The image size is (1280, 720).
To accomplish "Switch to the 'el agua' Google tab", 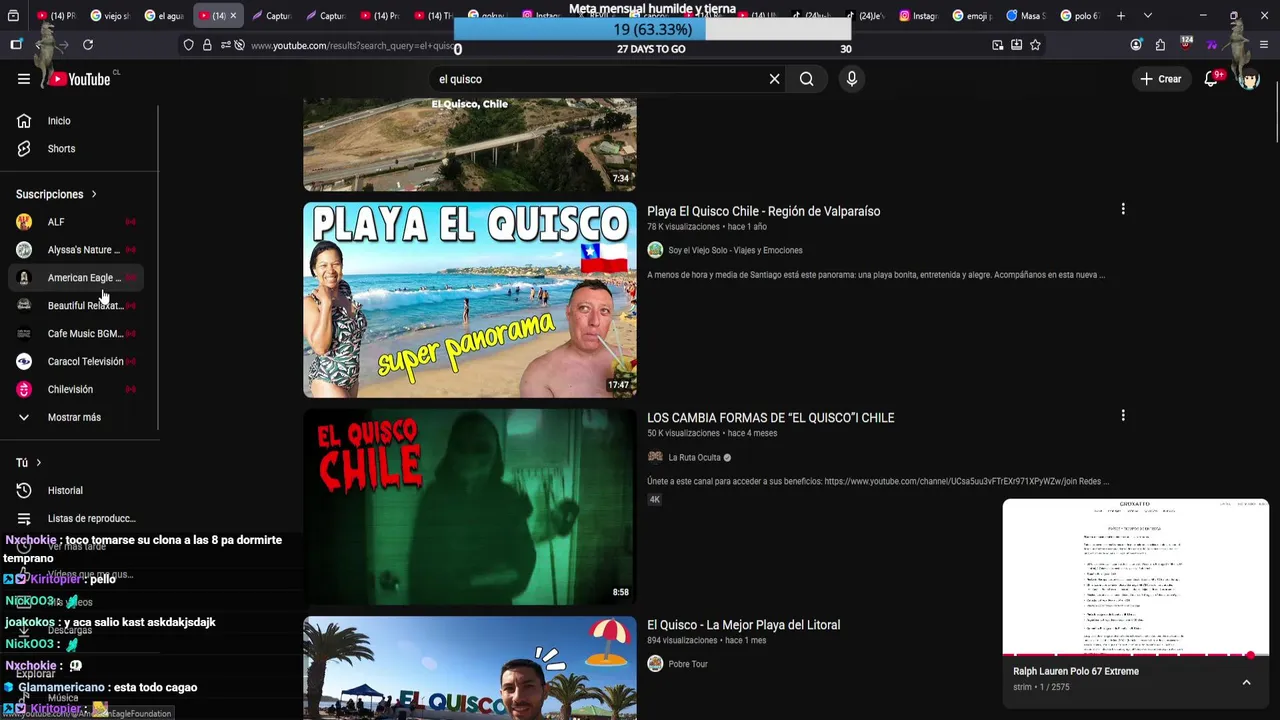I will tap(164, 16).
